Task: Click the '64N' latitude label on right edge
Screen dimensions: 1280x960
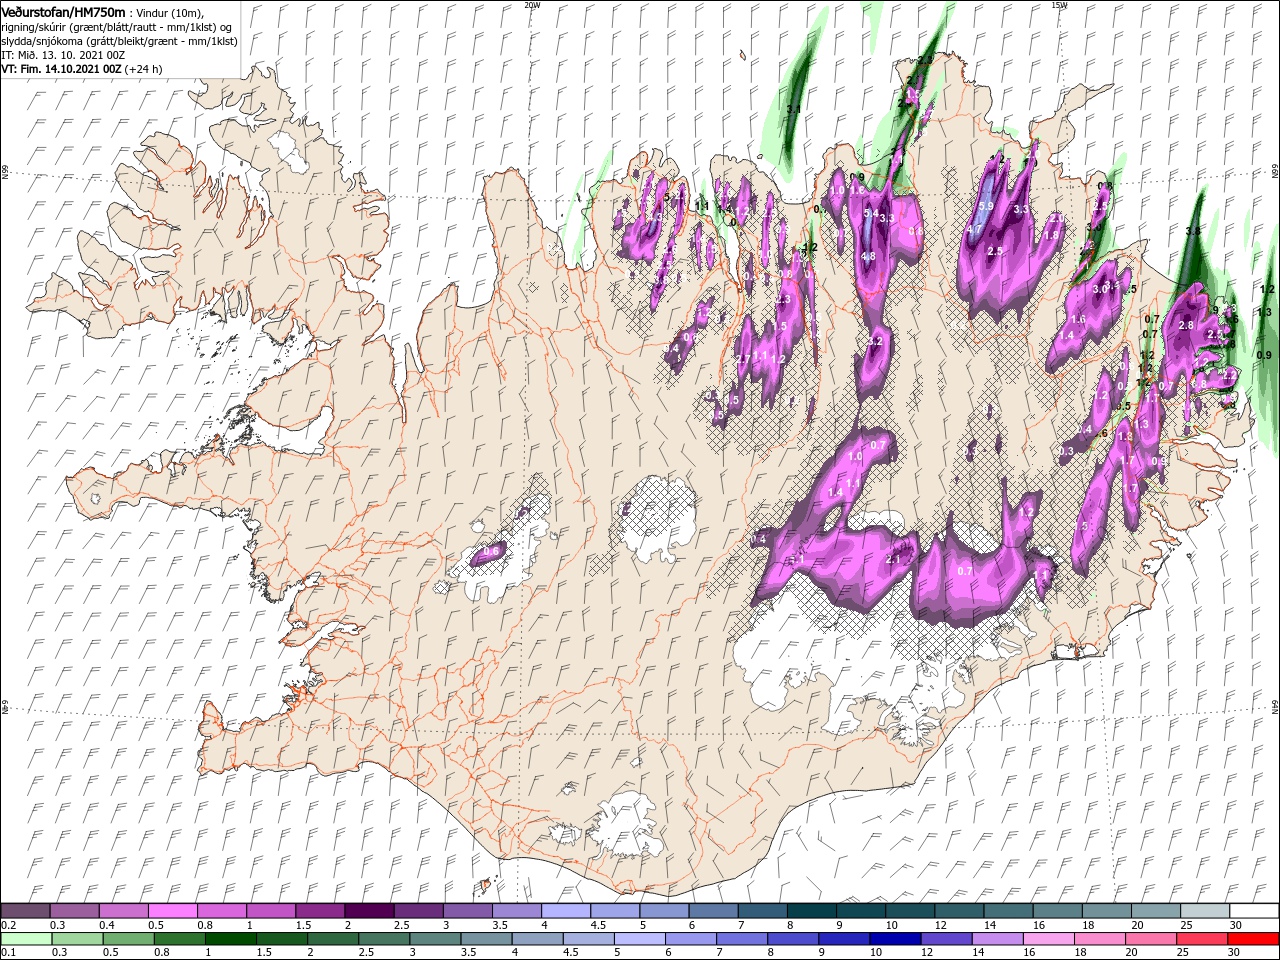Action: [1275, 707]
